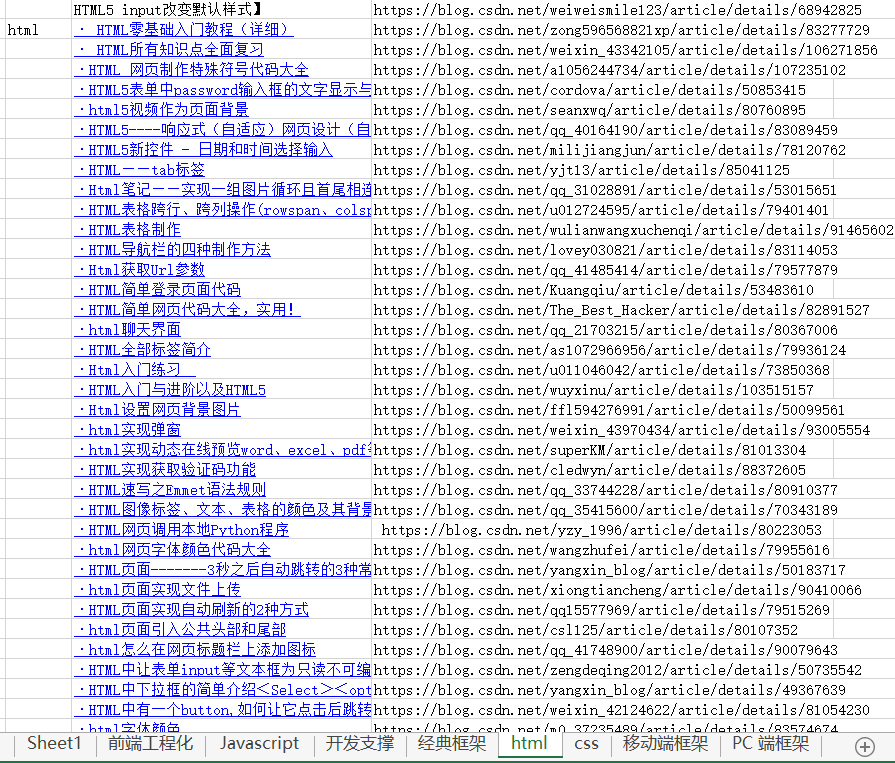This screenshot has height=763, width=895.
Task: Open link html实现动态在线预览word、excel
Action: pyautogui.click(x=223, y=450)
